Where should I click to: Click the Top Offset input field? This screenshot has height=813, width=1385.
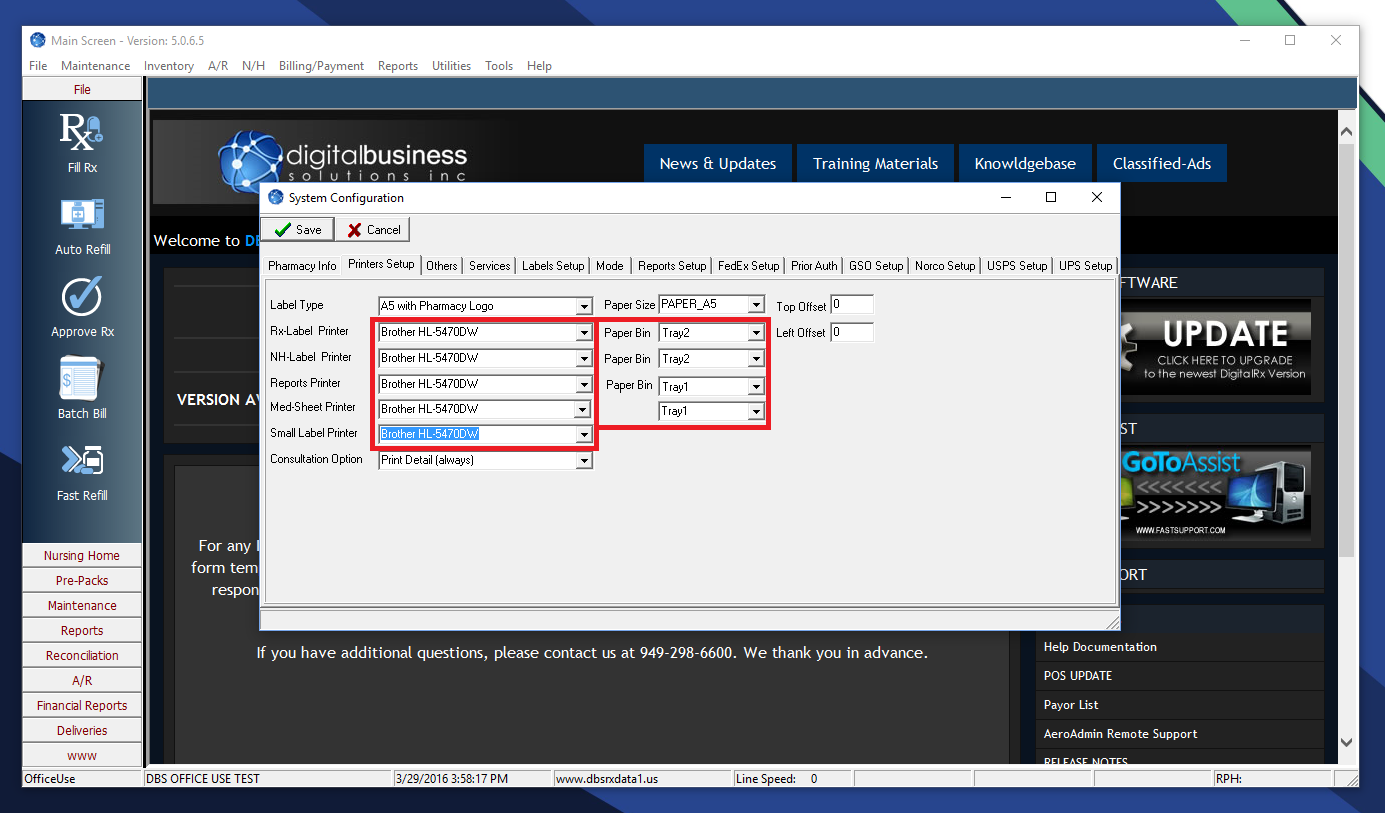coord(852,305)
